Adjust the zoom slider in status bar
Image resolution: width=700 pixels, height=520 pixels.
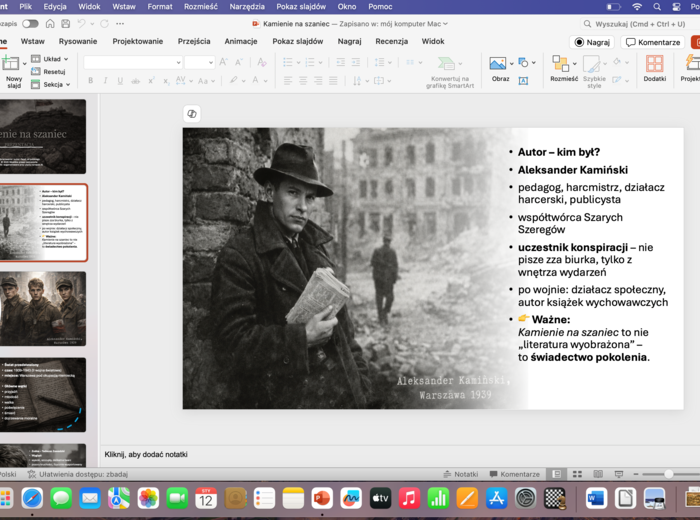click(x=668, y=474)
